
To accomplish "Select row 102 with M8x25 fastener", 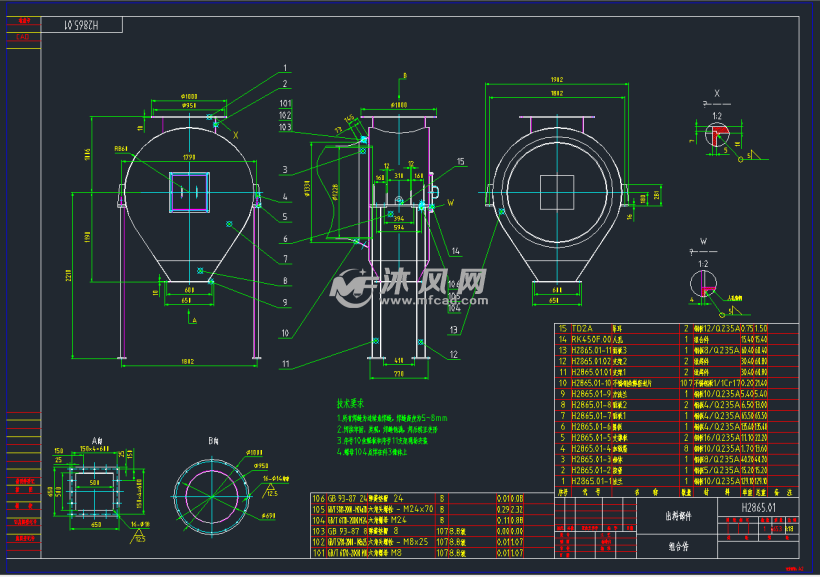I will [400, 541].
